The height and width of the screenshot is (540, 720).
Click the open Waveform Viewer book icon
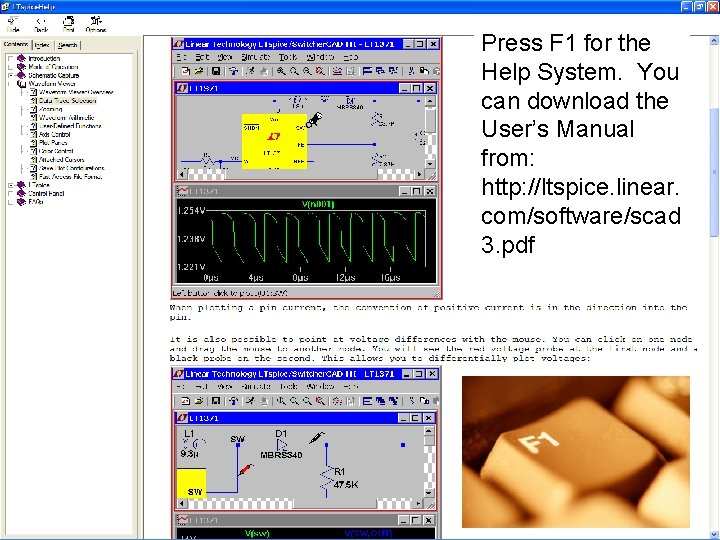pos(21,84)
